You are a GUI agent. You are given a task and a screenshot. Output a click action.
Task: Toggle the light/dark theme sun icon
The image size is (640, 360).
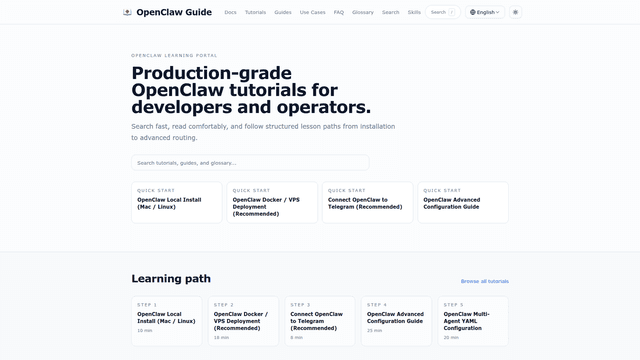coord(516,12)
